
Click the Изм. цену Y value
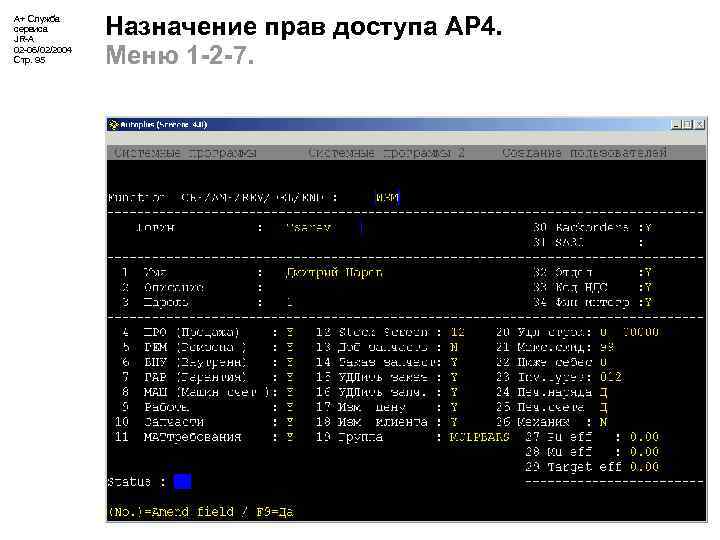point(454,407)
